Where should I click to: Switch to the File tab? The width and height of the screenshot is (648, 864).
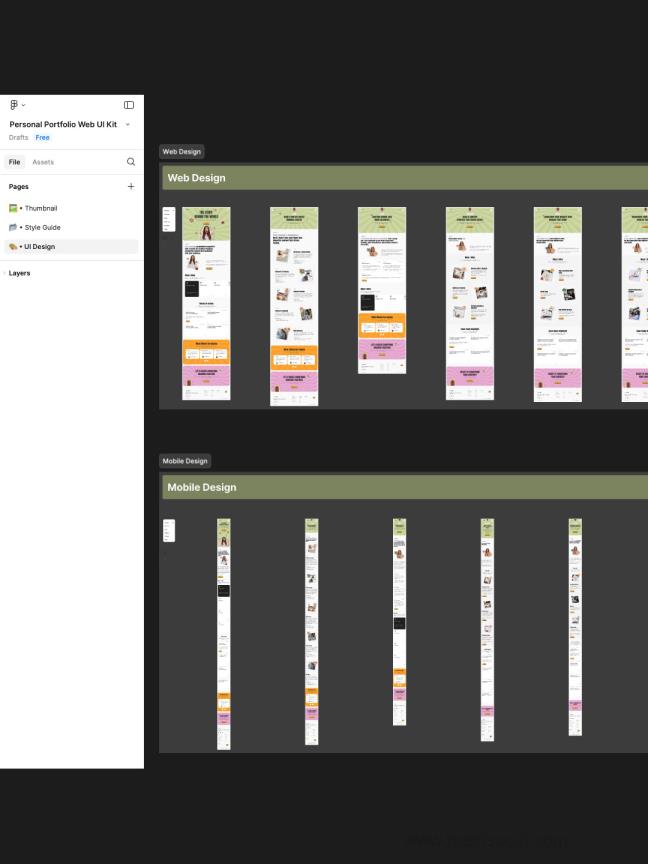(16, 162)
